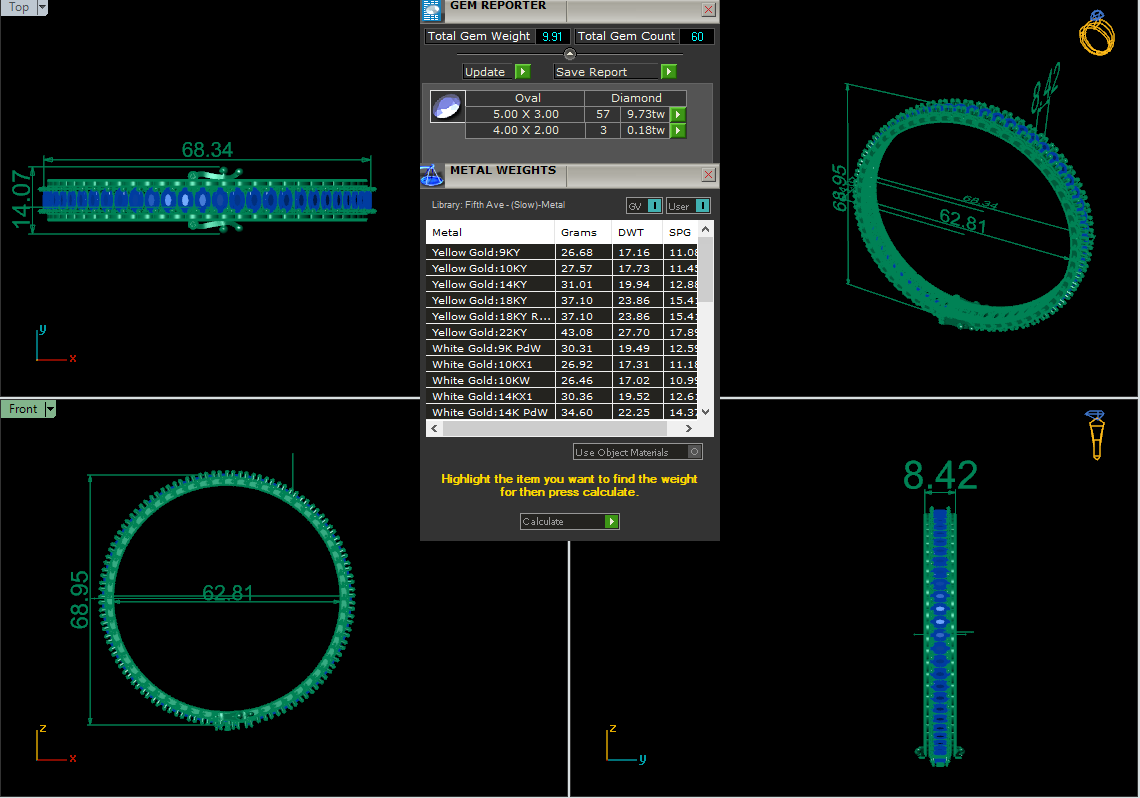Click the arrow for the 9.73tw row
Image resolution: width=1140 pixels, height=798 pixels.
tap(678, 114)
